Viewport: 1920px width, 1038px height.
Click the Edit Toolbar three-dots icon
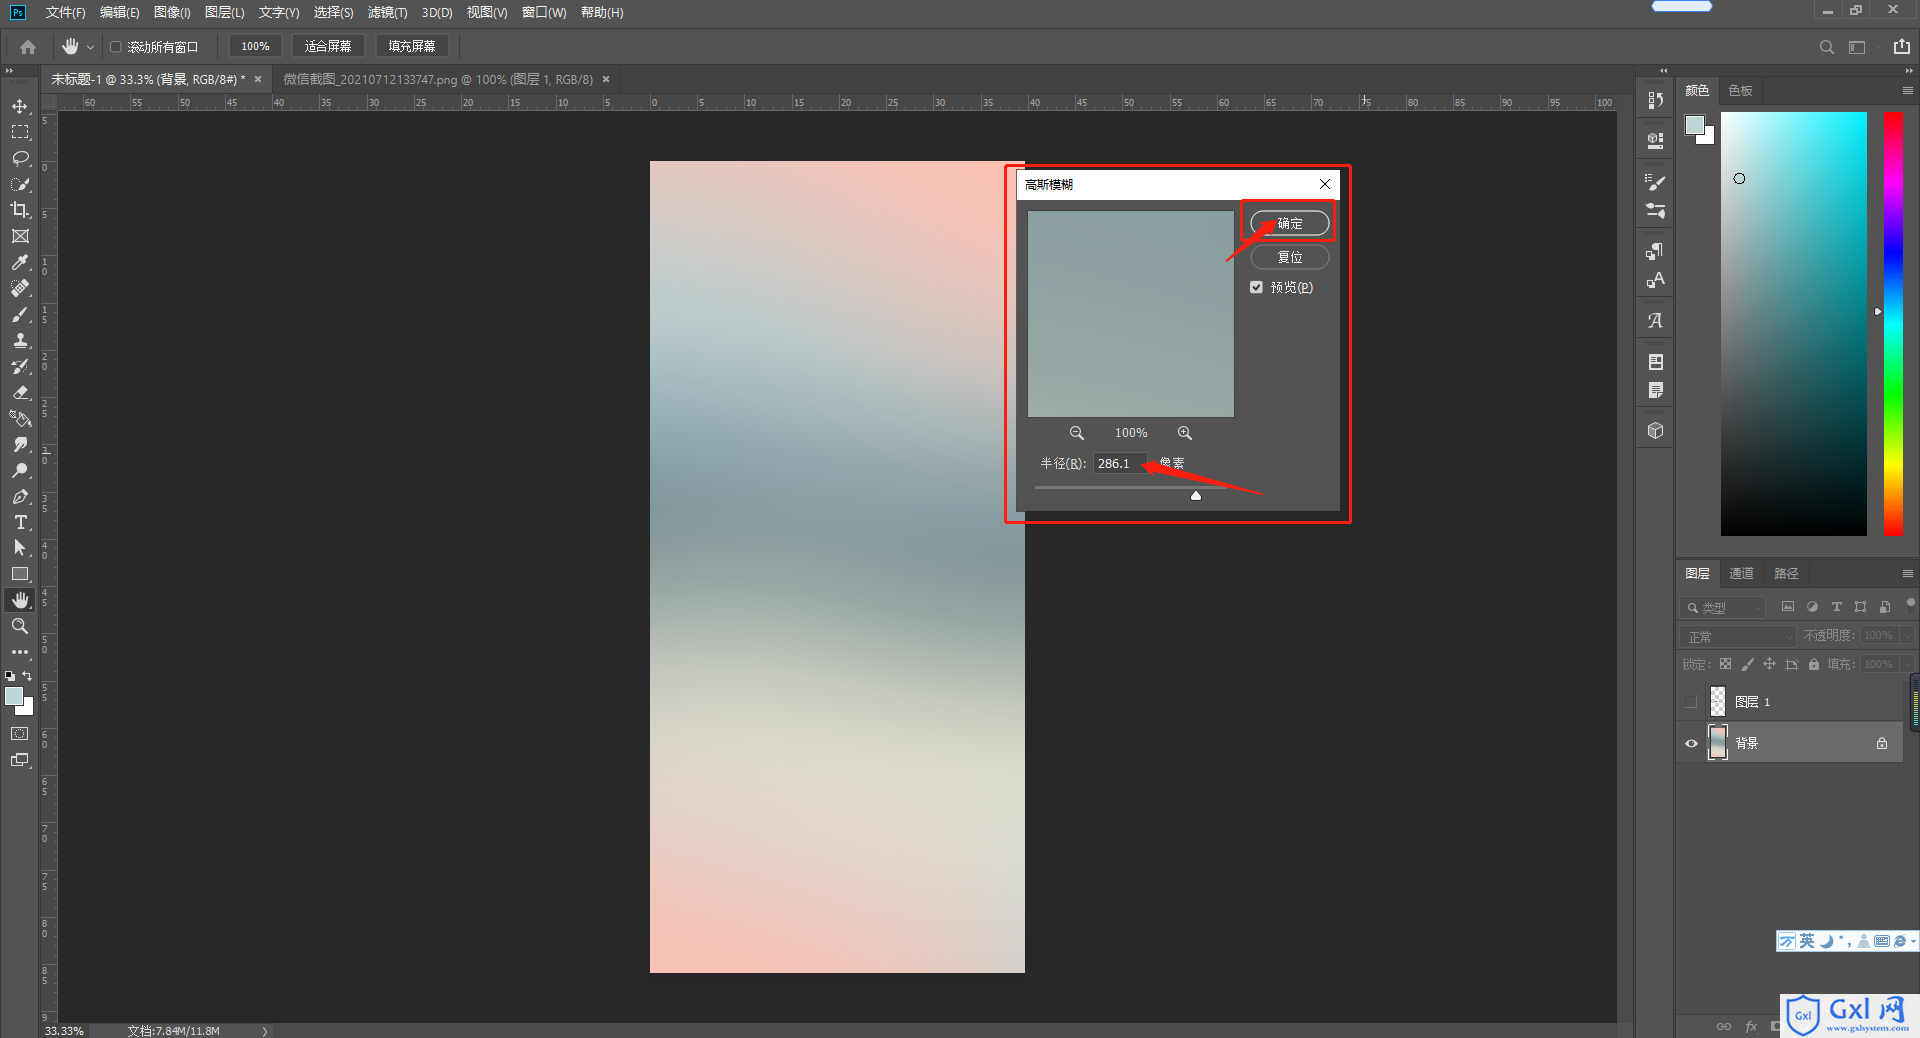[x=20, y=652]
